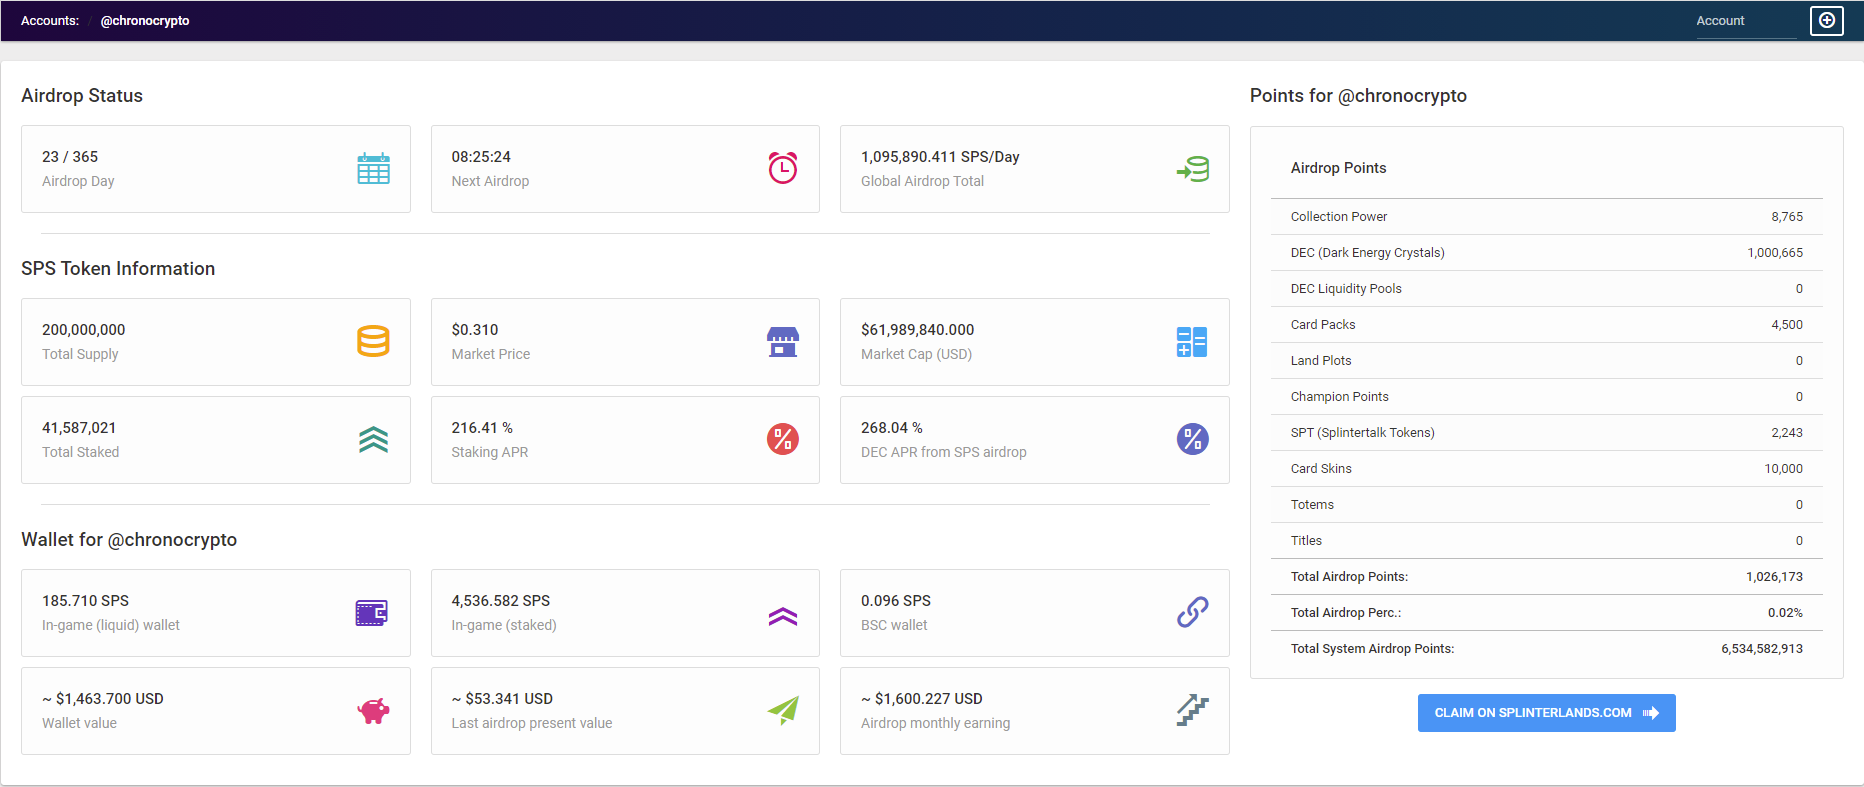Click Claim on Splinterlands.com button

[1546, 713]
